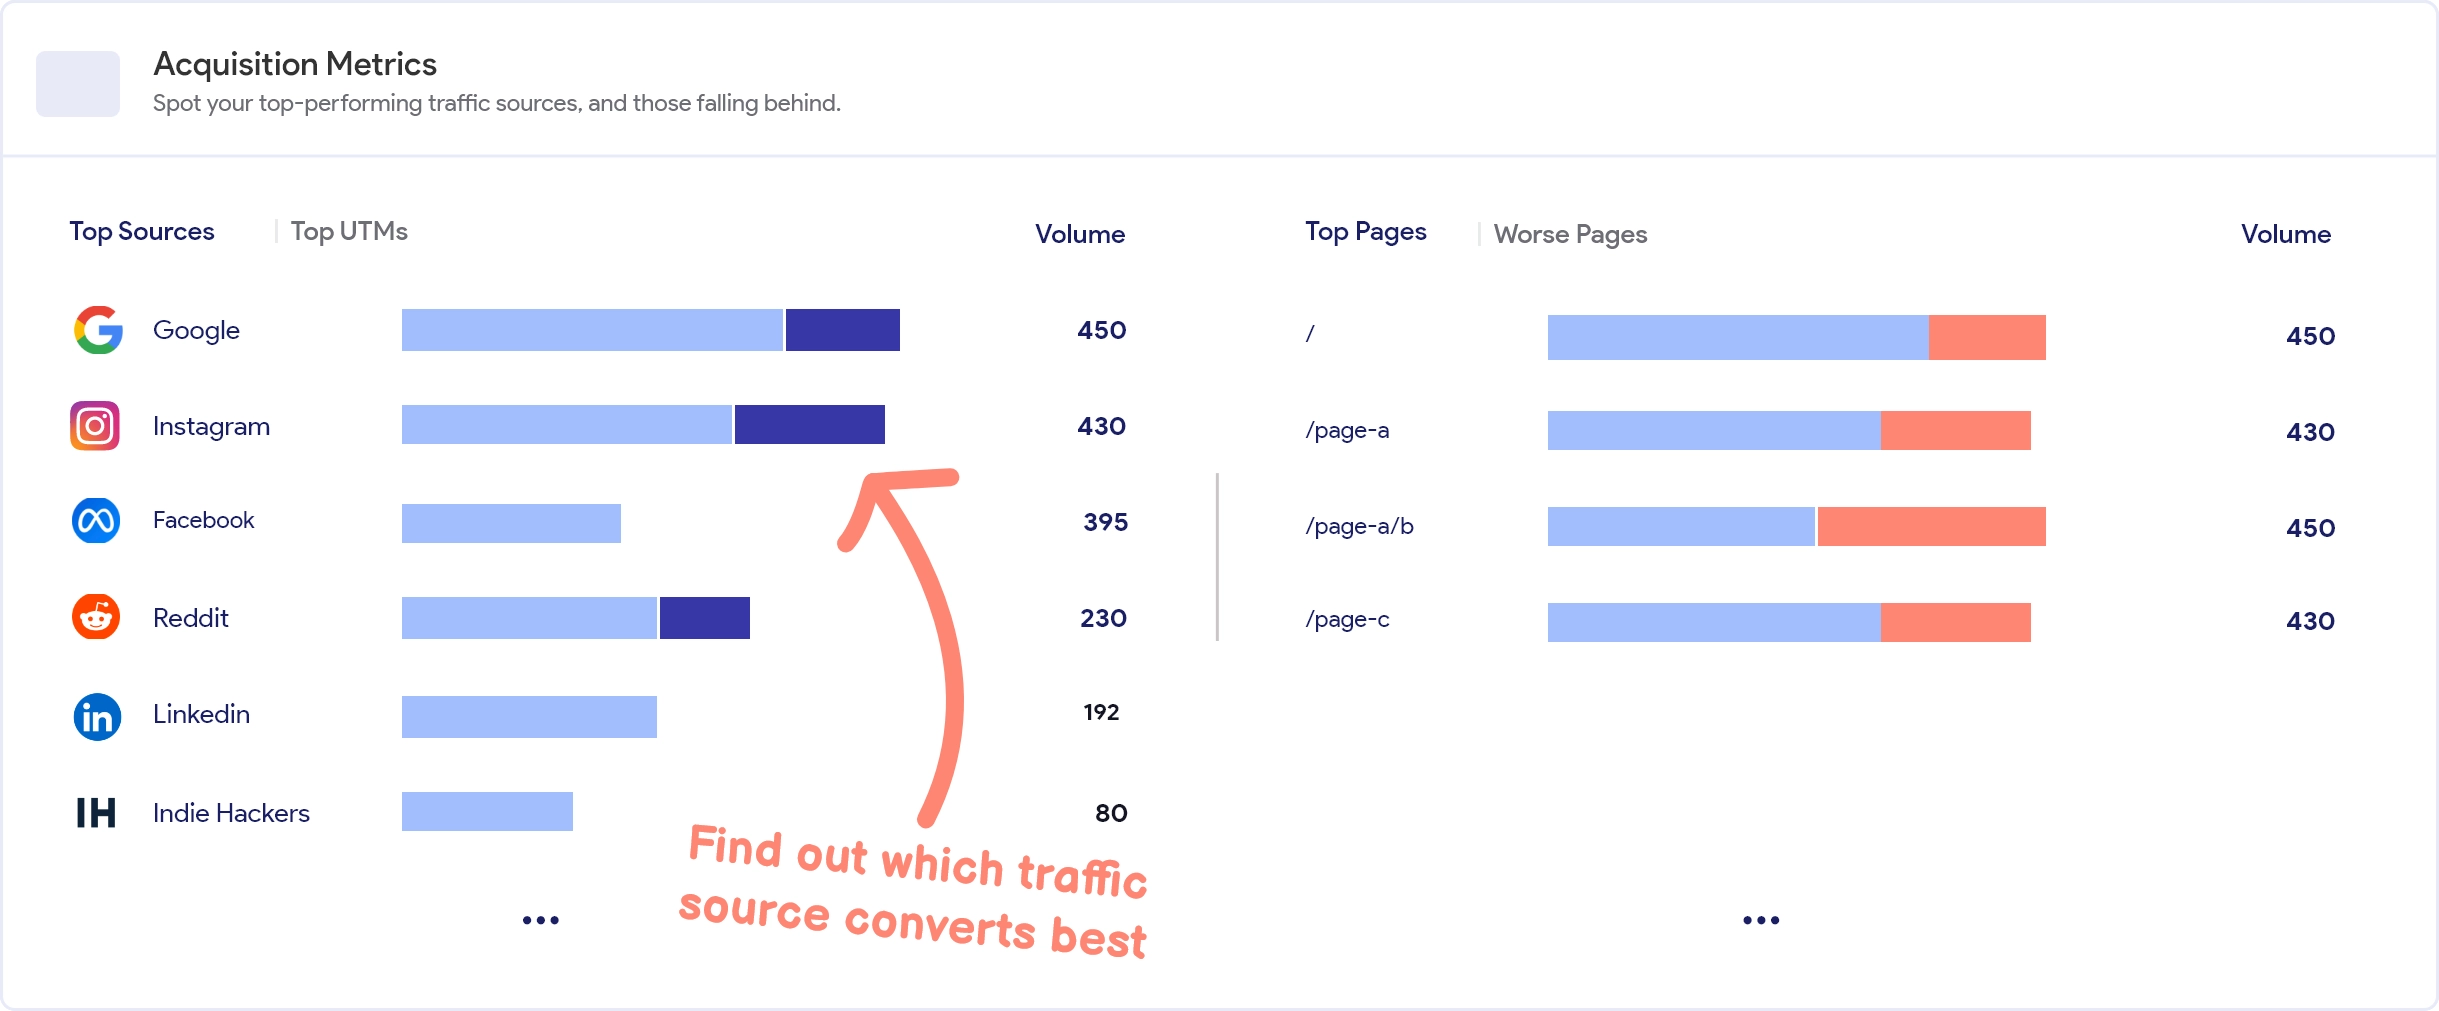2439x1011 pixels.
Task: Select the Top Pages tab
Action: (1366, 231)
